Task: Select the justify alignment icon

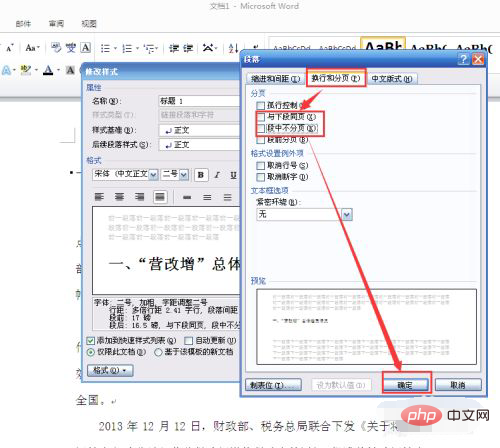Action: click(160, 197)
